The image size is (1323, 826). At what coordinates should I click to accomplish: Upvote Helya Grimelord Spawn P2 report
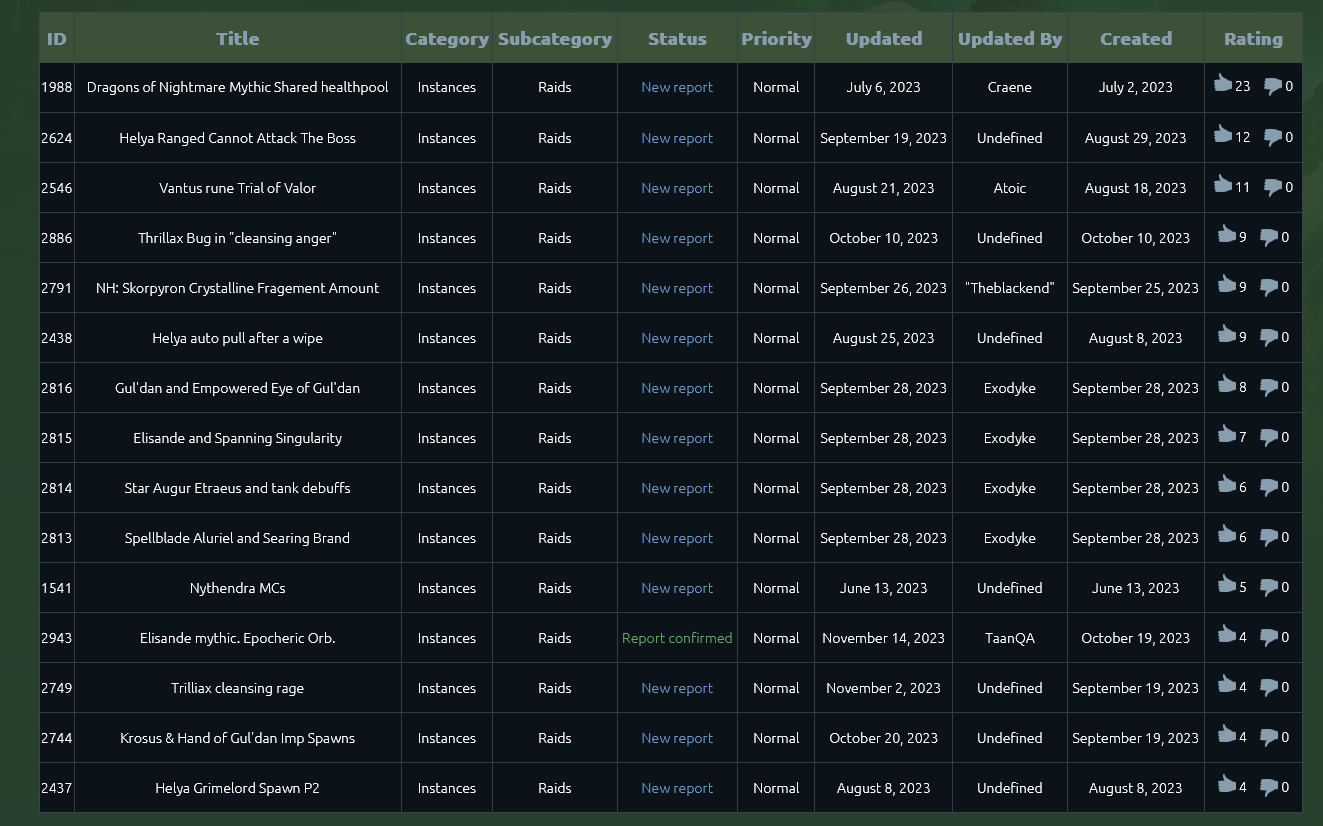(1226, 784)
